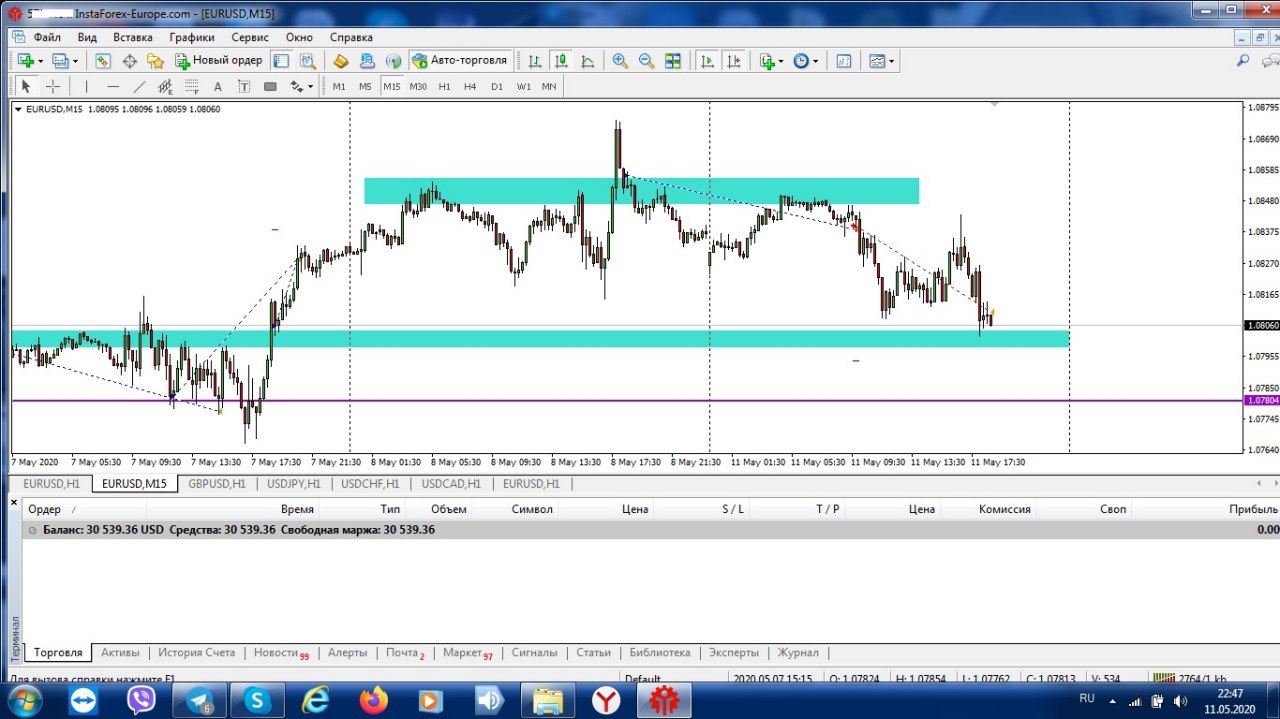Viewport: 1280px width, 719px height.
Task: Open Firefox from the taskbar
Action: click(x=375, y=701)
